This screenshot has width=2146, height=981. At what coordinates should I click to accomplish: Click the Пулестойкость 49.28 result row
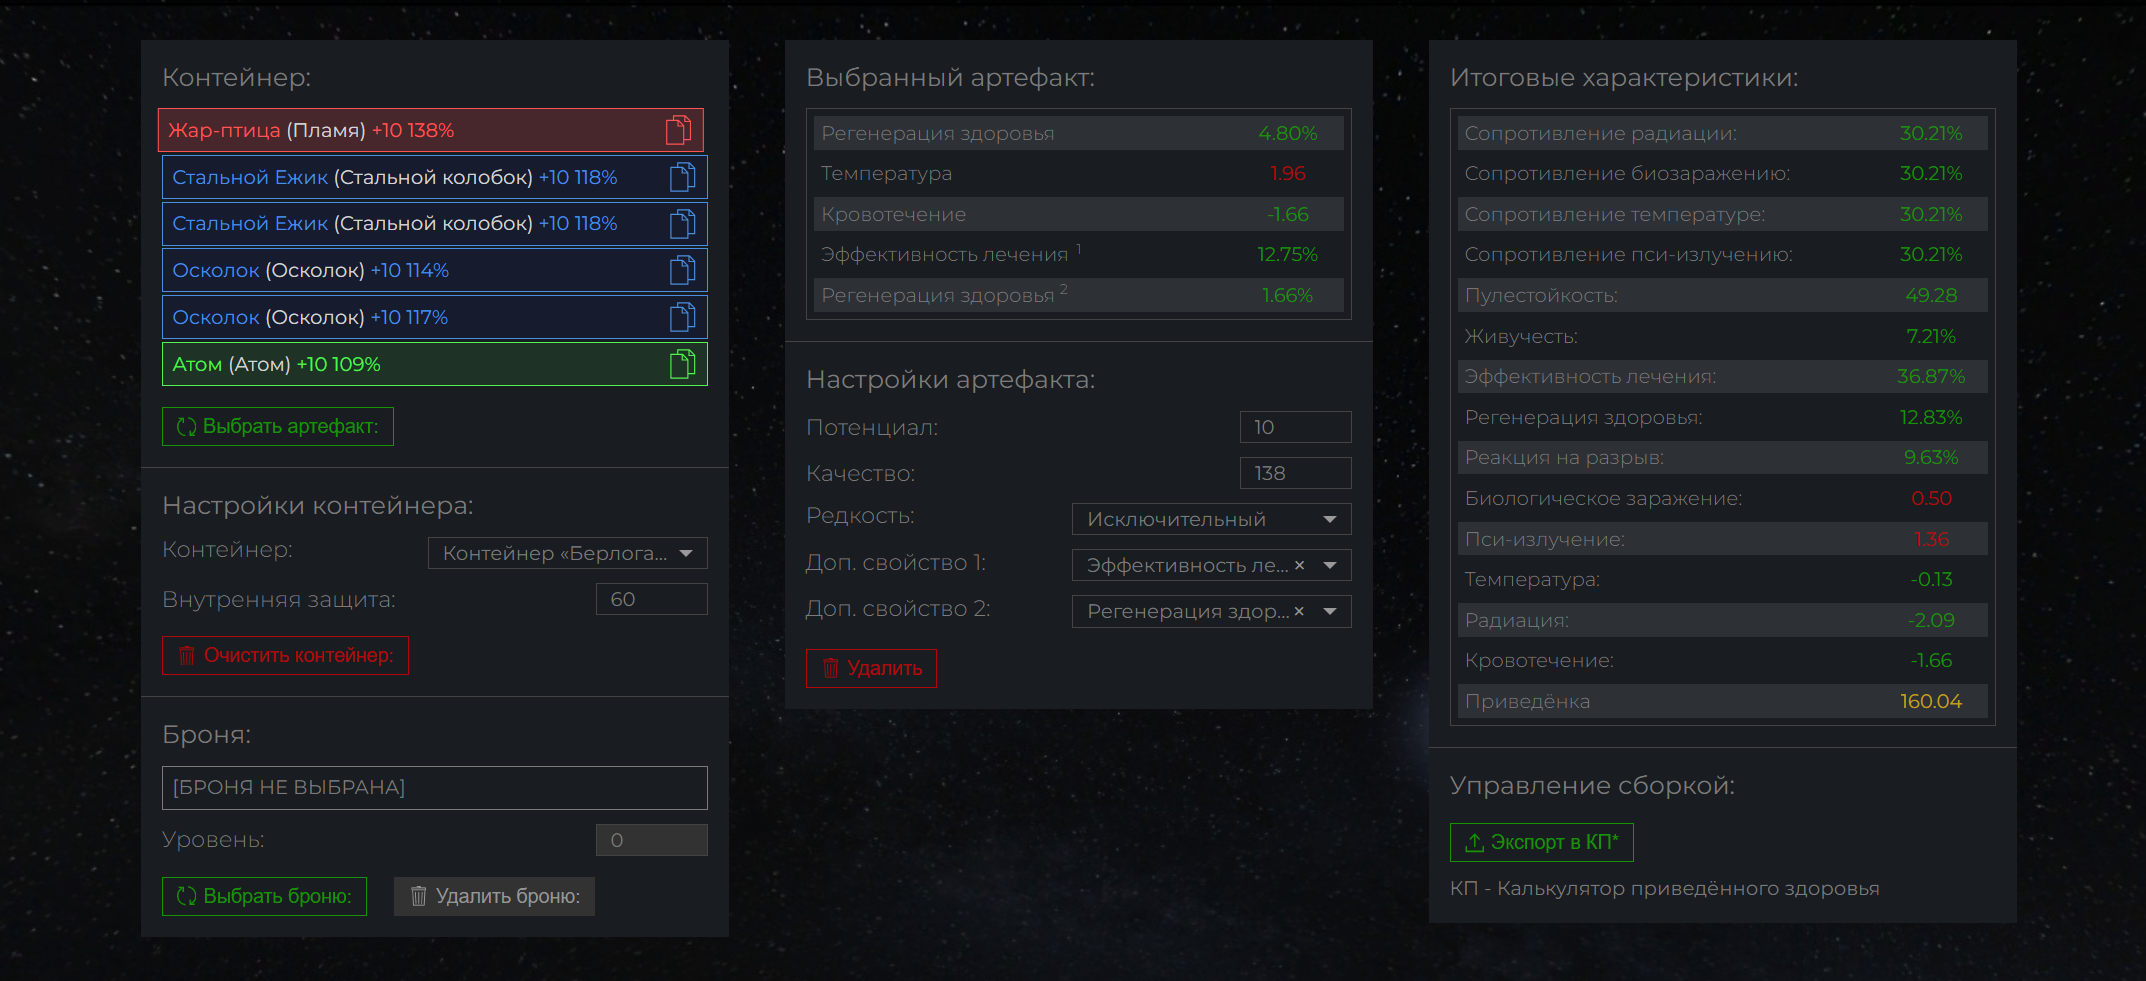point(1723,295)
